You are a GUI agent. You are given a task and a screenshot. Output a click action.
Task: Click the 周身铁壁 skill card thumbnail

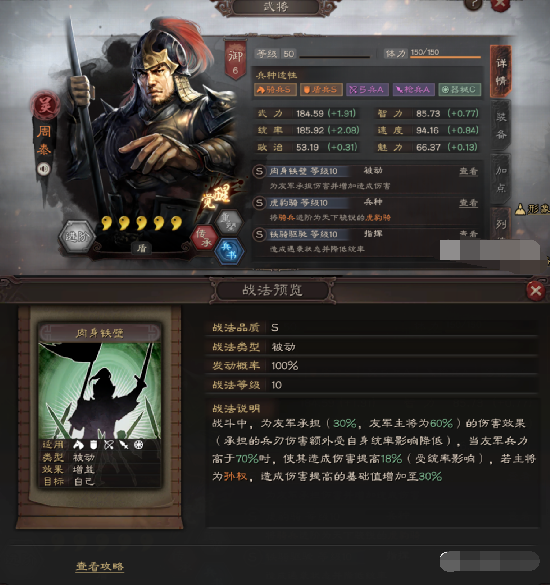click(100, 406)
